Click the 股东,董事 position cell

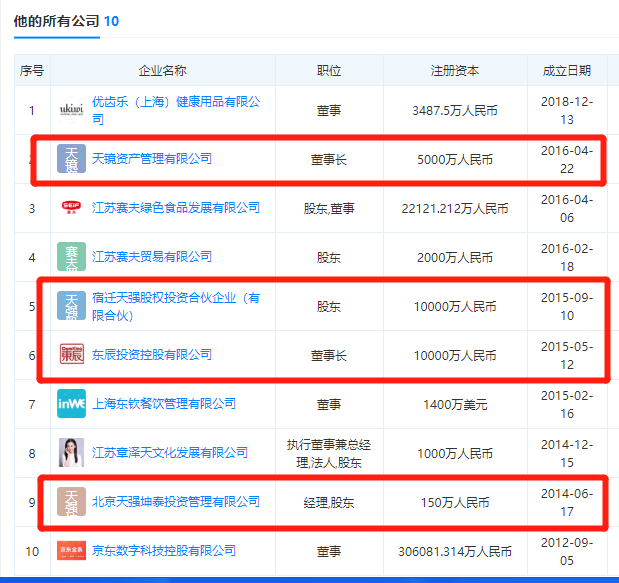(x=329, y=208)
